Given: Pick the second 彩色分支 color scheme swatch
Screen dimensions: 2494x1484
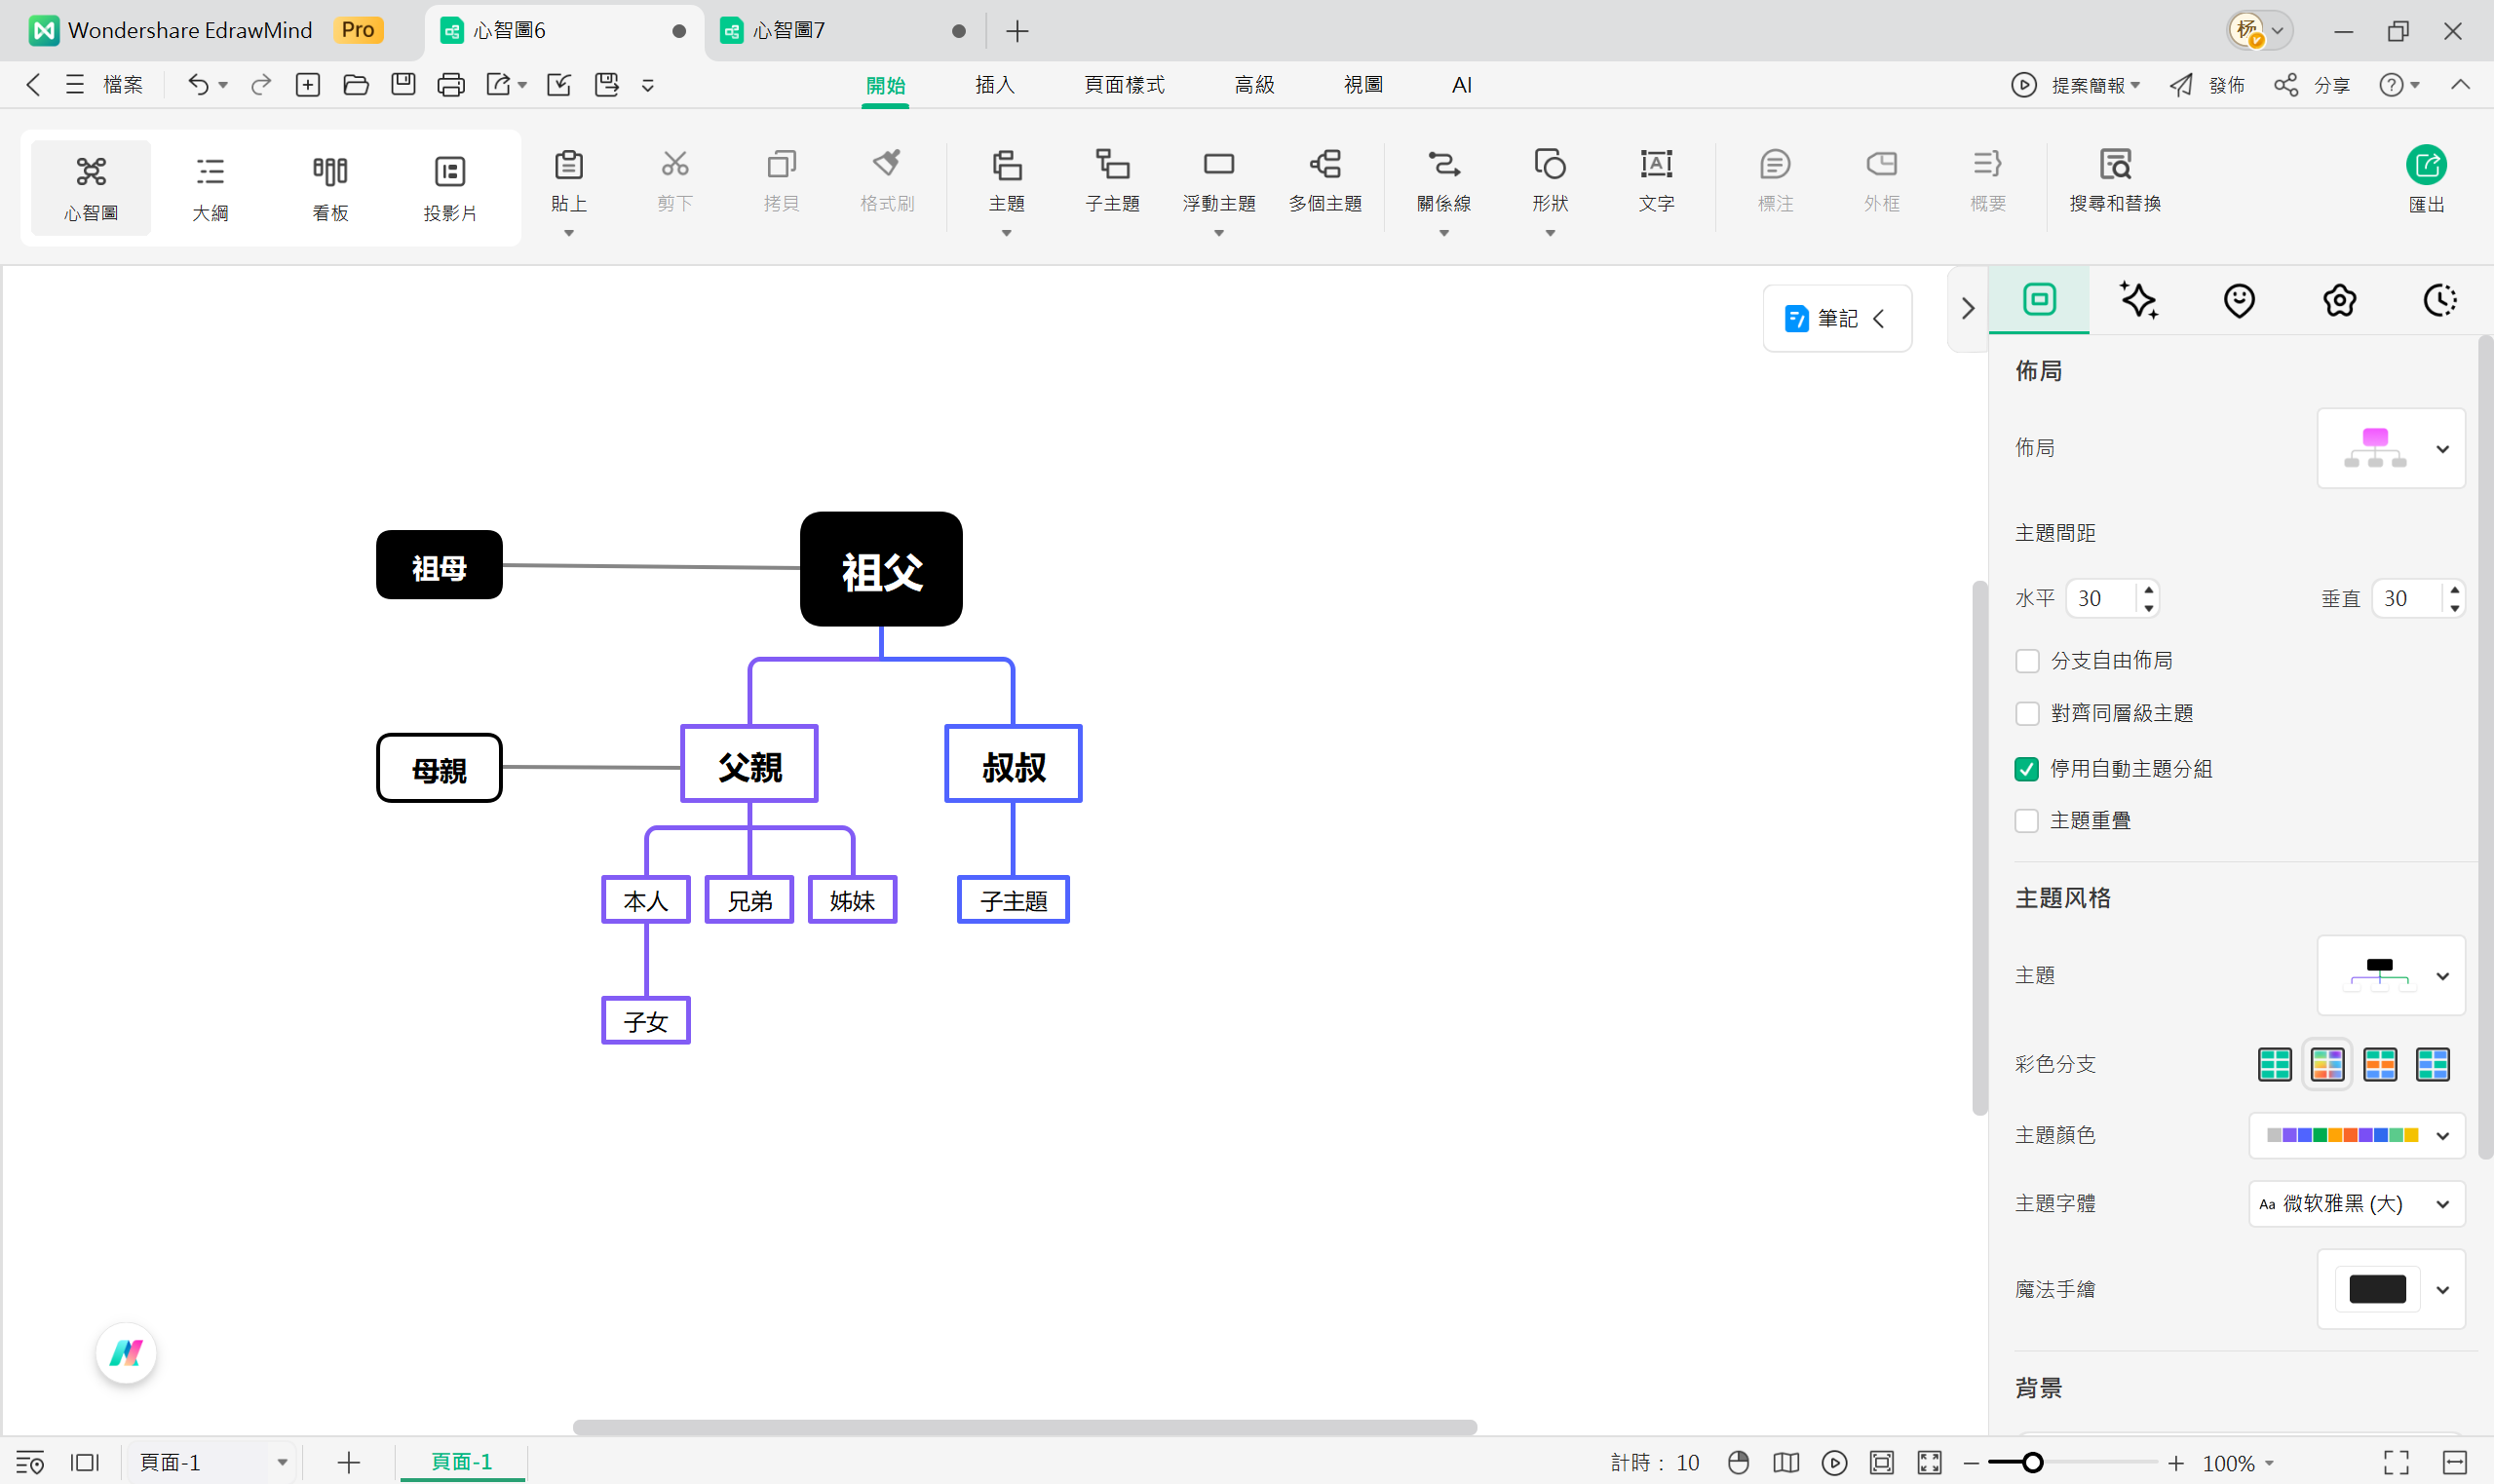Looking at the screenshot, I should click(2327, 1064).
